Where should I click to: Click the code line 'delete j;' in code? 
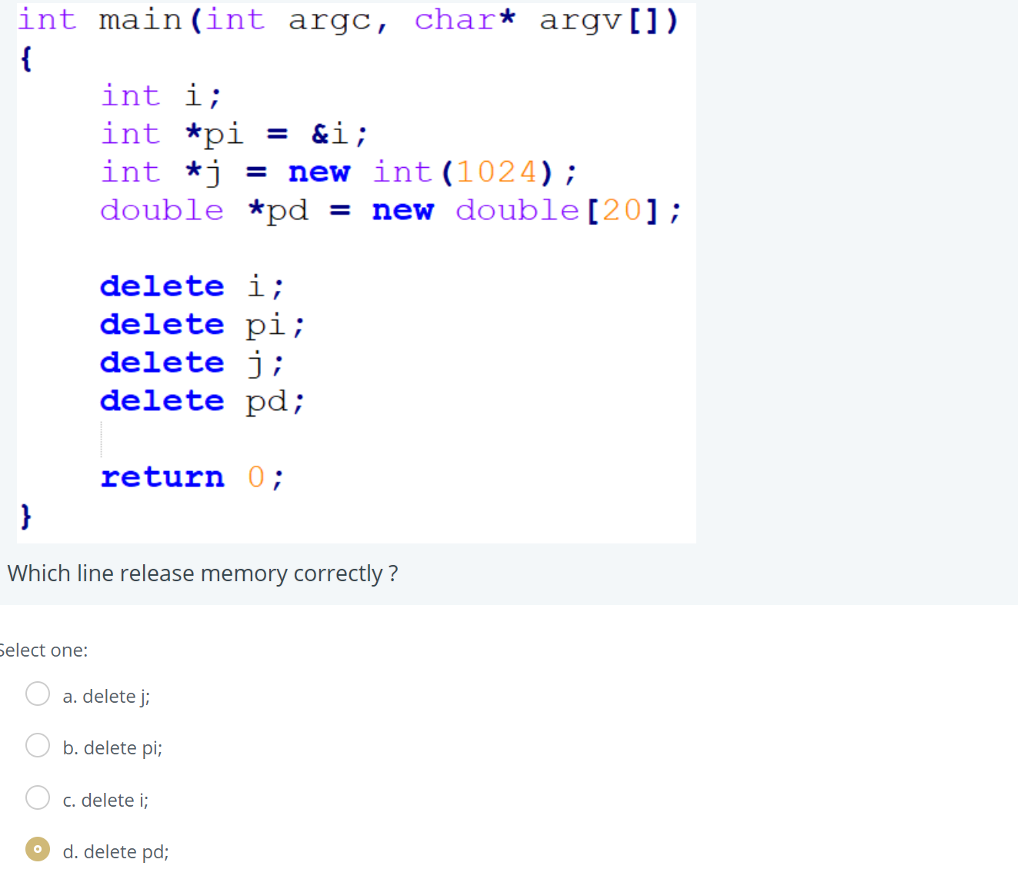tap(193, 363)
